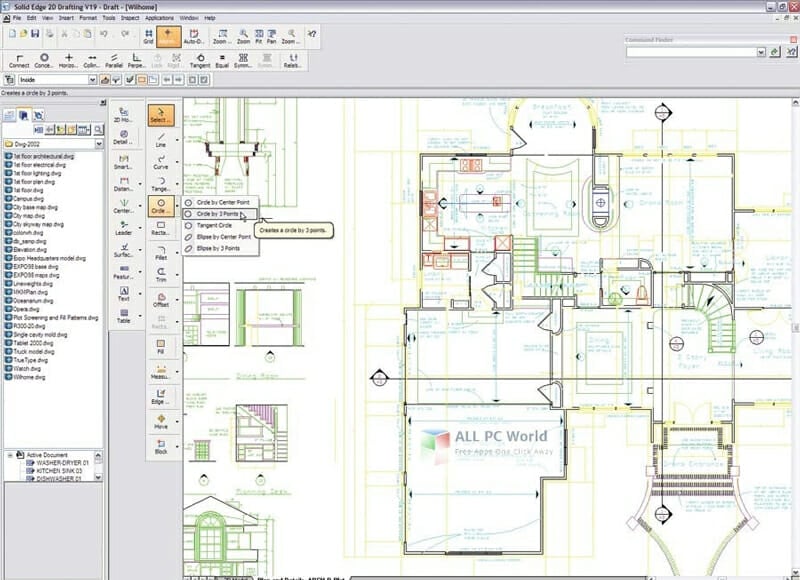Open the Applications menu
Screen dimensions: 800x580
click(159, 18)
